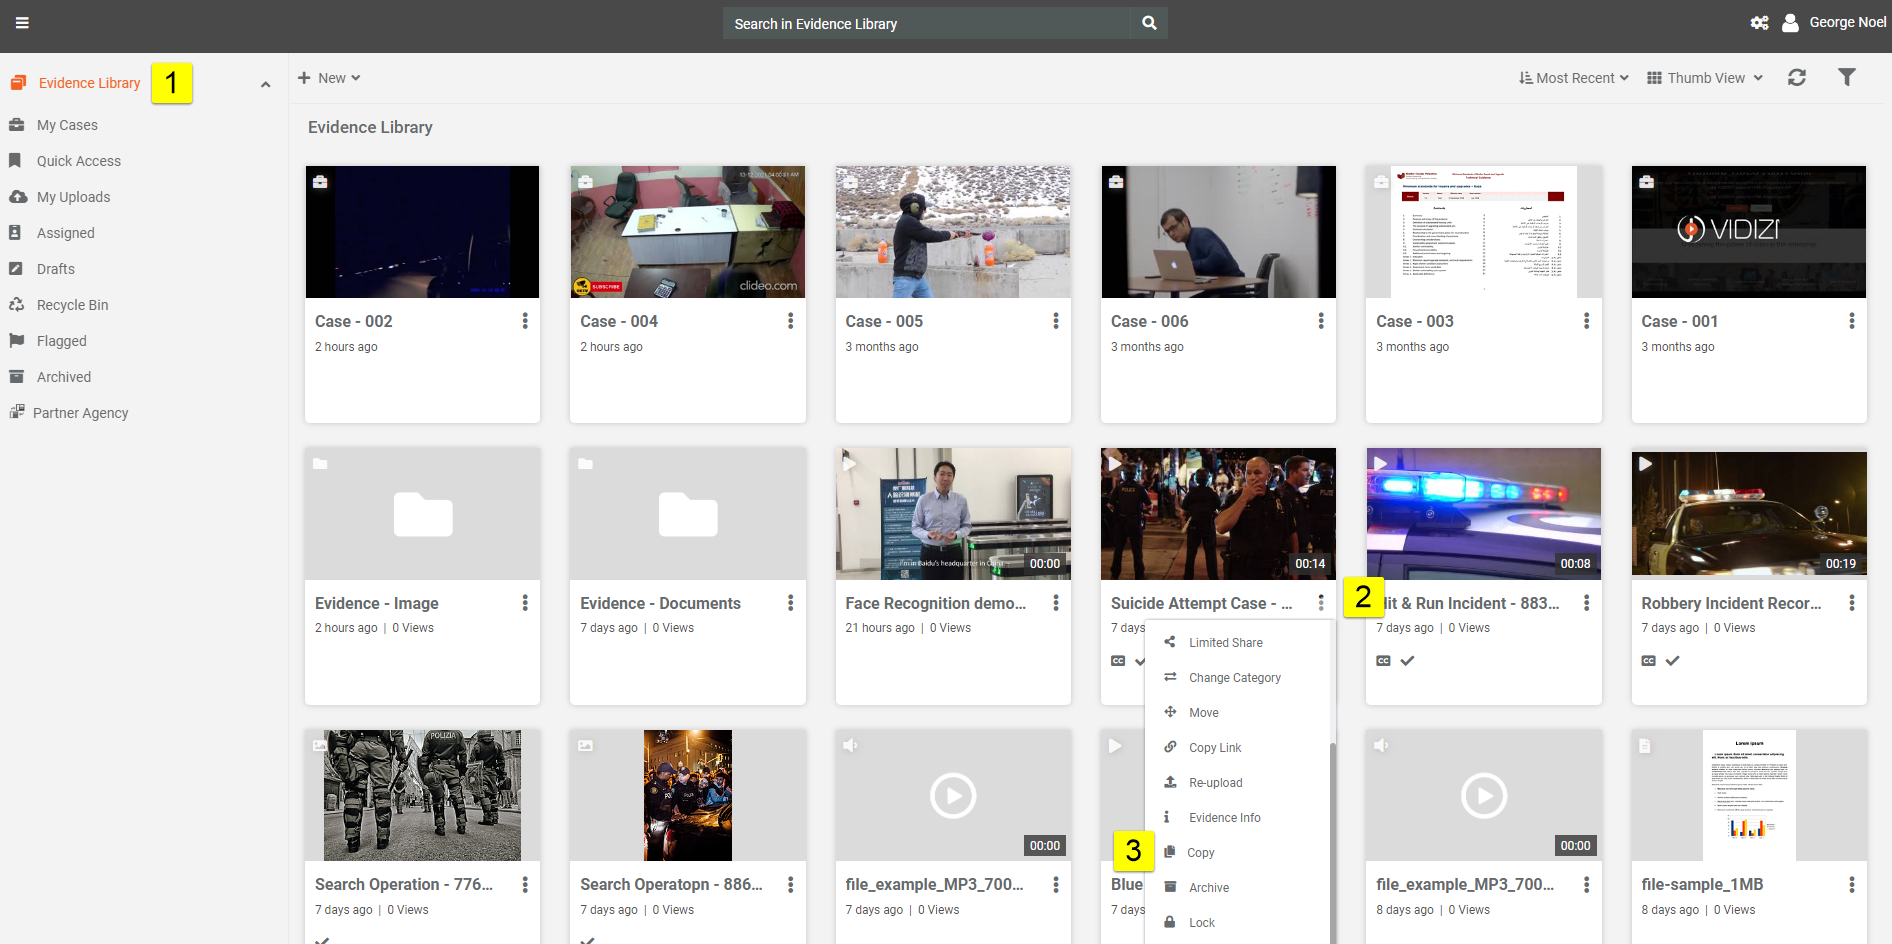
Task: Open the hamburger menu icon
Action: click(x=22, y=23)
